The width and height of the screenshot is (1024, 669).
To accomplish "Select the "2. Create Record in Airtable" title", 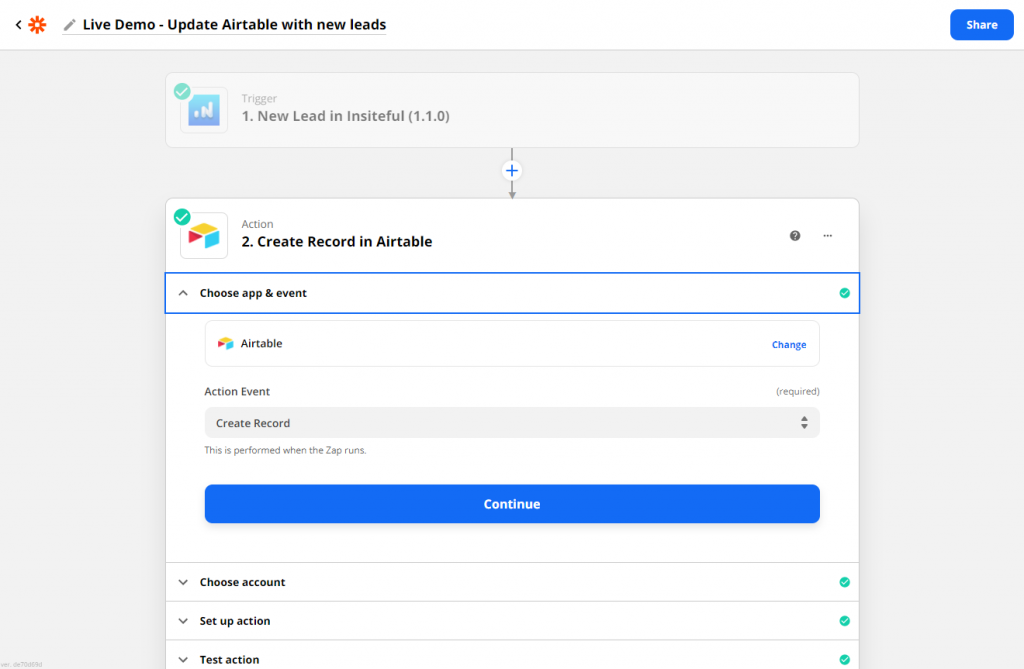I will point(336,242).
